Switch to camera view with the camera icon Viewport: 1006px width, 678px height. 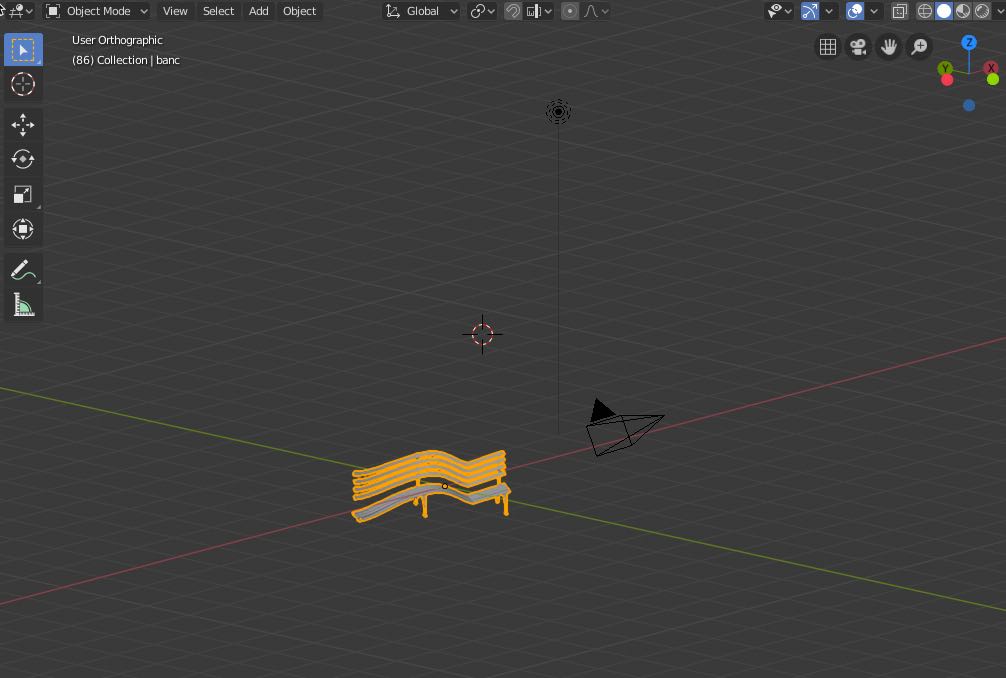pos(858,47)
